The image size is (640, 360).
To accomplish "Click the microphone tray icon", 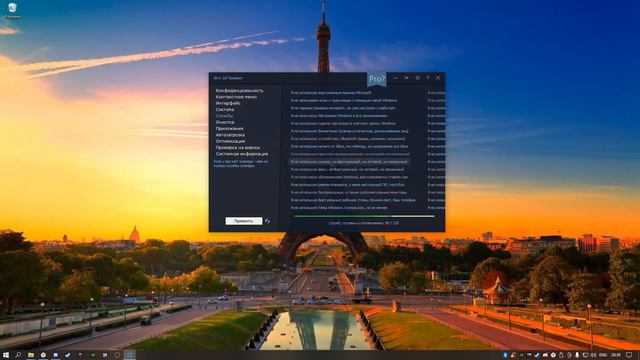I will tap(577, 355).
